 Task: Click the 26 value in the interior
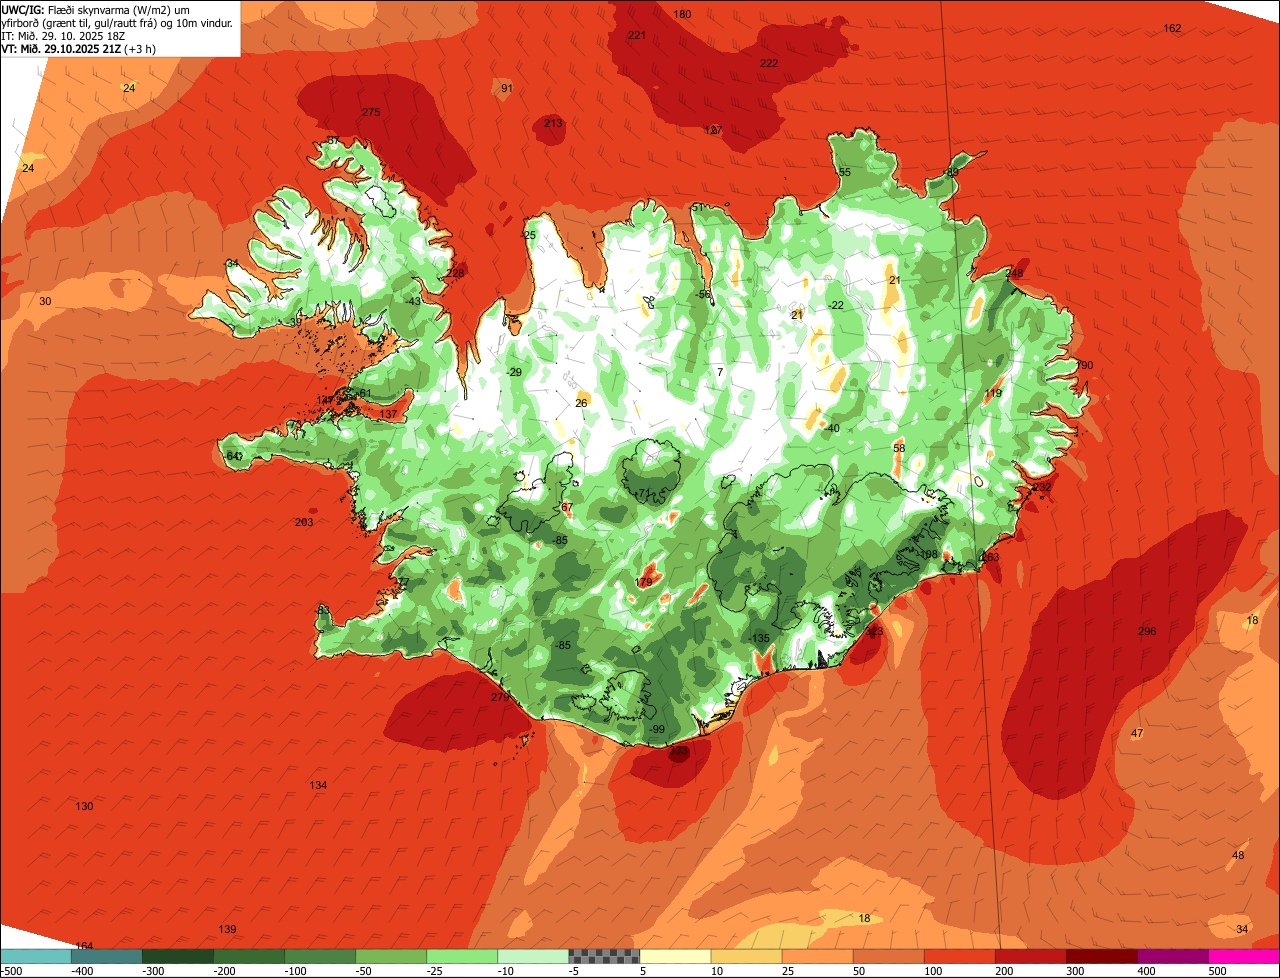(x=581, y=403)
